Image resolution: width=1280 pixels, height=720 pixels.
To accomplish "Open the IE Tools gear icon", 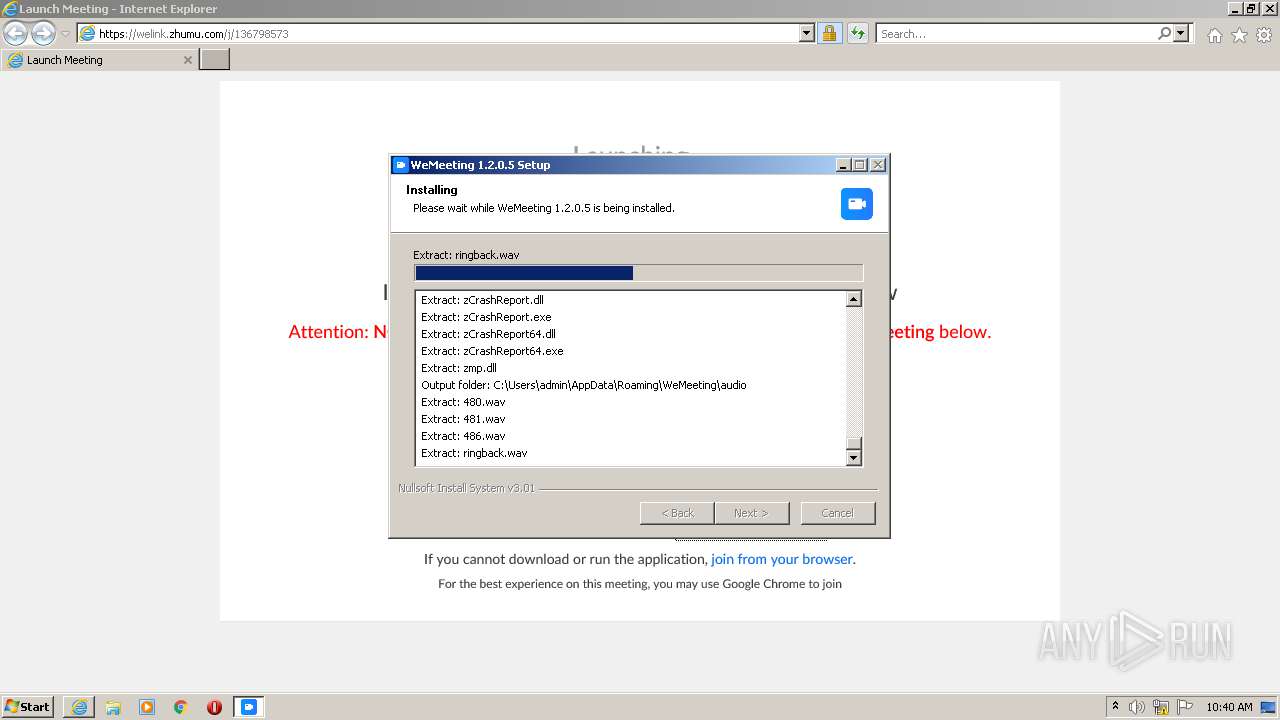I will [x=1264, y=35].
